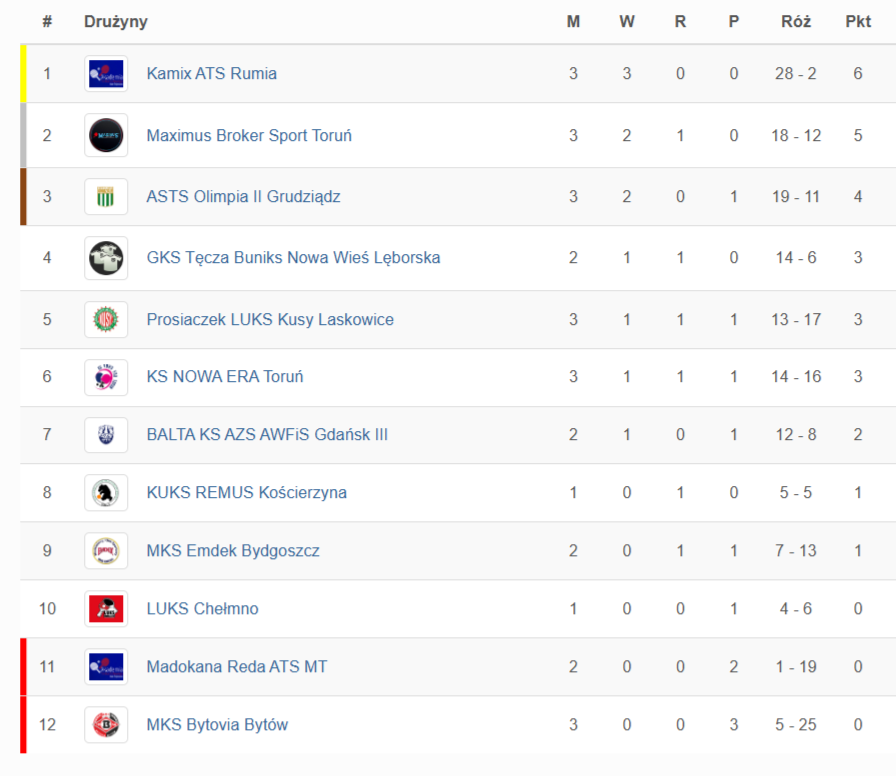Click the BALTA KS AZS AWFiS logo
This screenshot has height=776, width=896.
pos(106,435)
